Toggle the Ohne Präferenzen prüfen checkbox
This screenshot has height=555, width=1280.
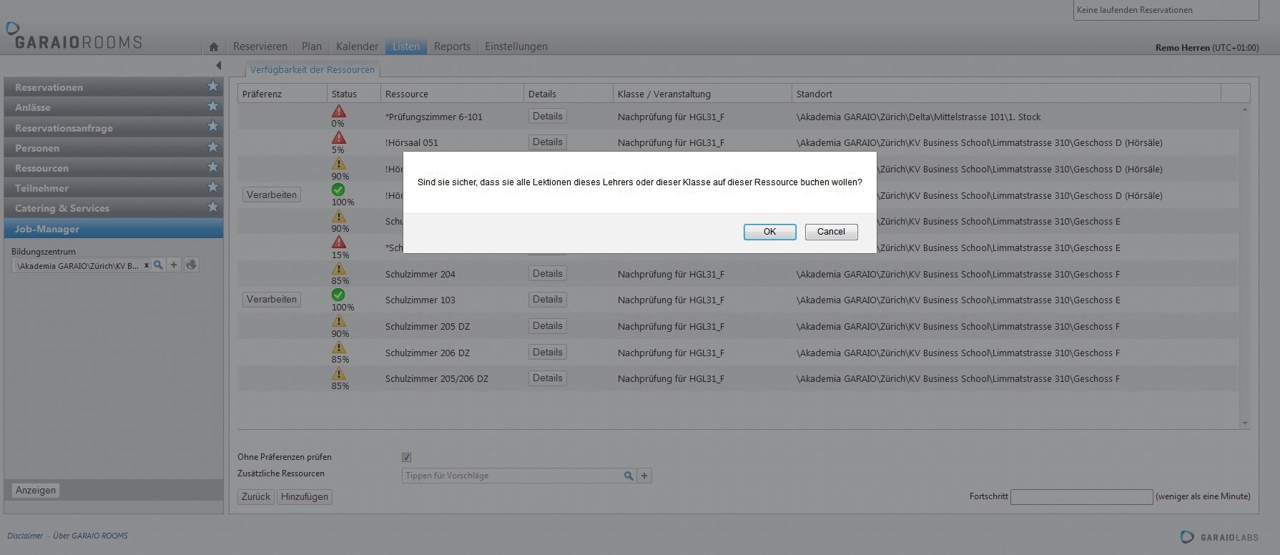tap(406, 457)
